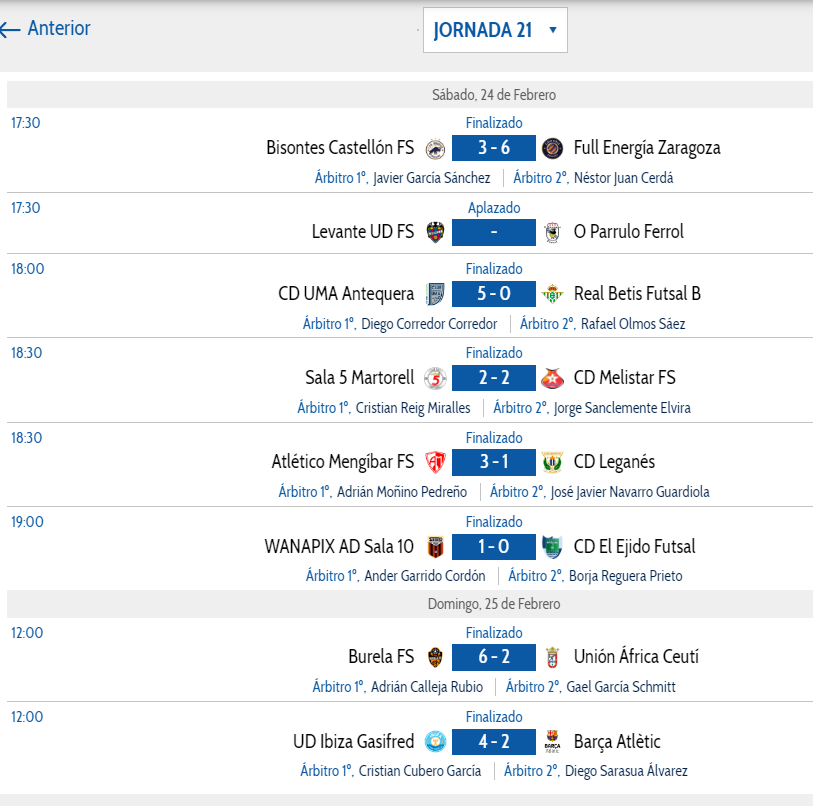
Task: Click the Levante UD FS club badge
Action: (x=435, y=232)
